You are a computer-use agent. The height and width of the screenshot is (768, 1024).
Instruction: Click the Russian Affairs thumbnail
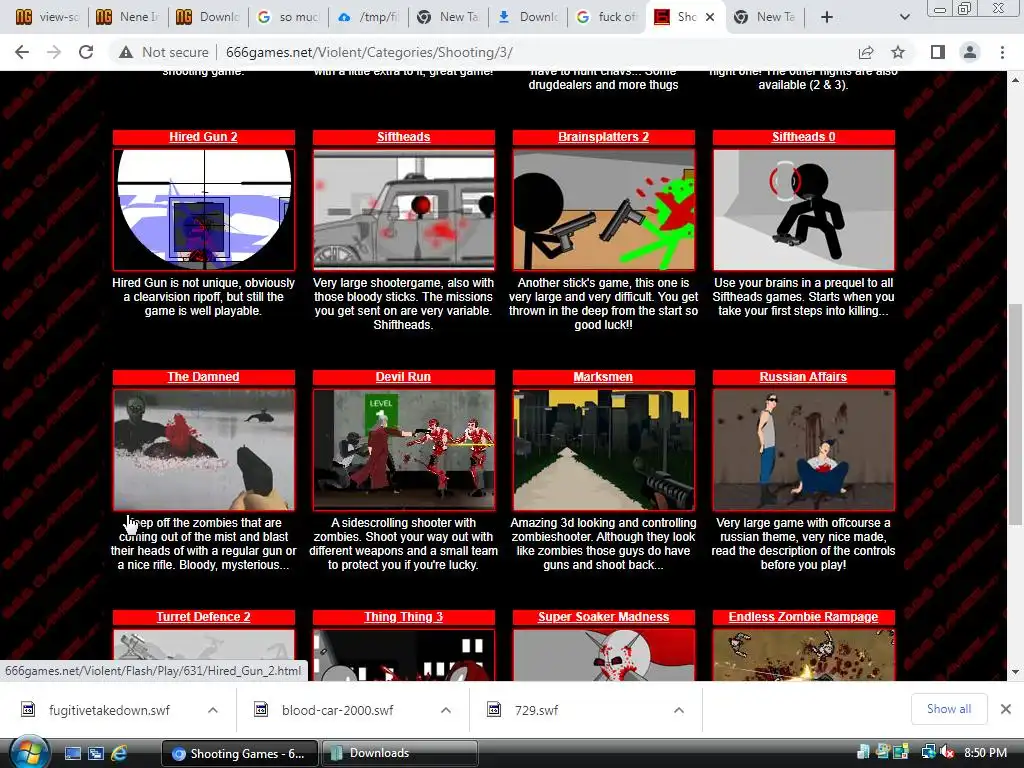[804, 450]
